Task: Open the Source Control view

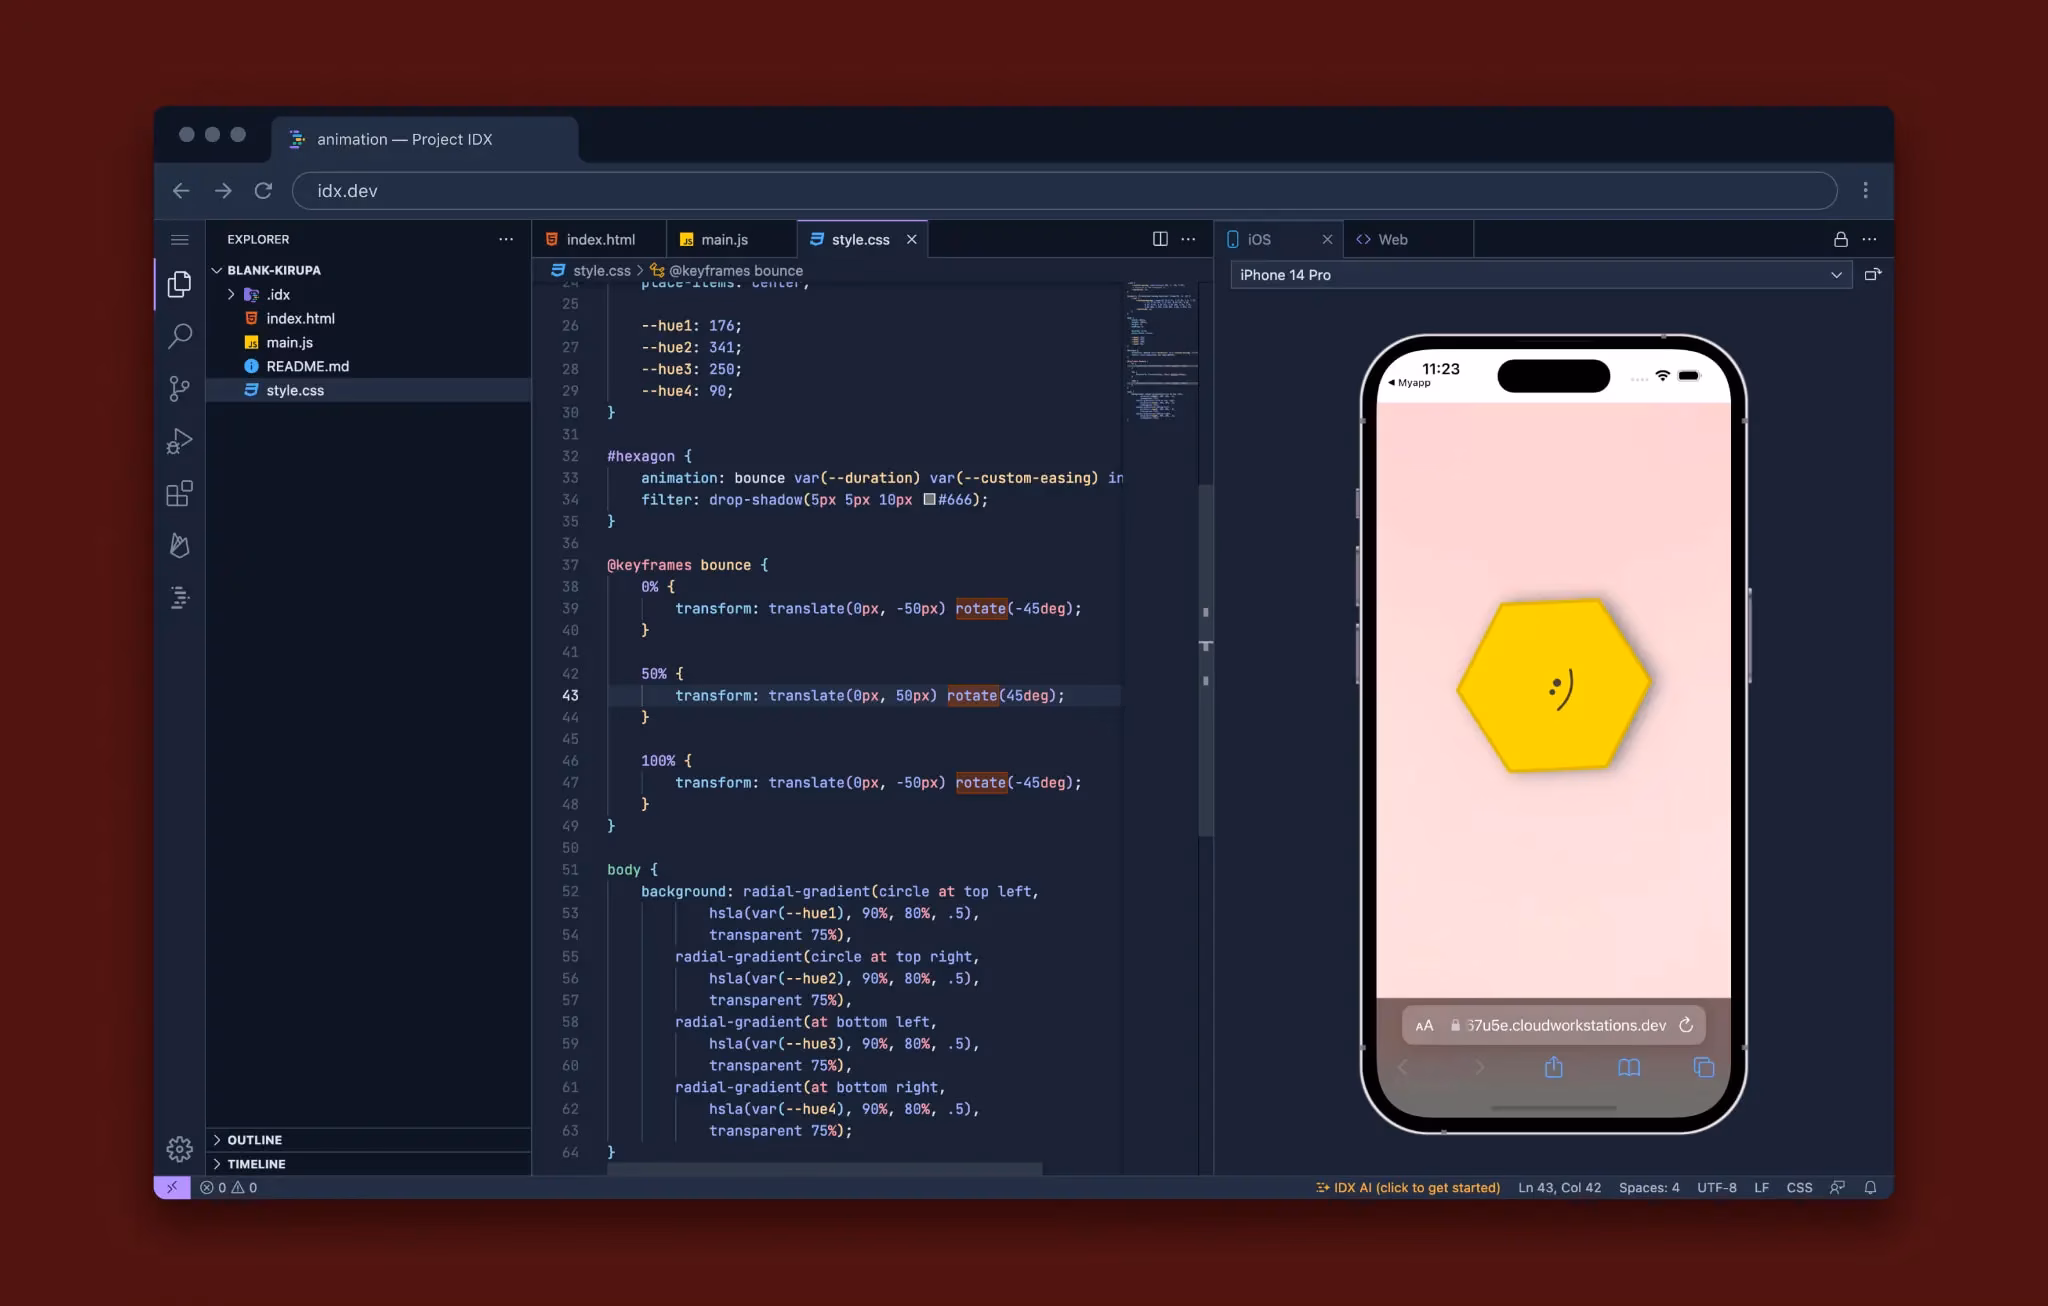Action: pyautogui.click(x=180, y=388)
